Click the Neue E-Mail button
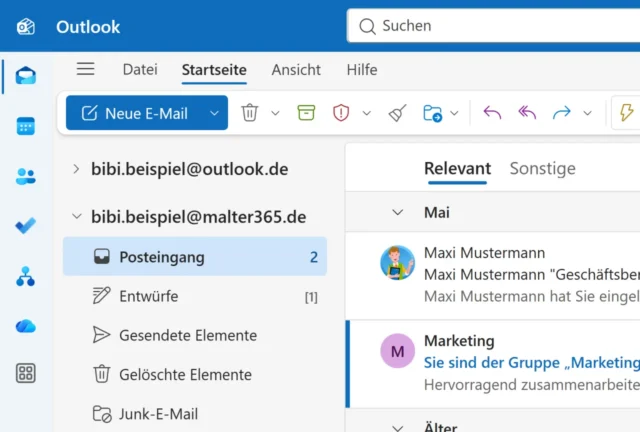Viewport: 640px width, 432px height. click(x=136, y=113)
